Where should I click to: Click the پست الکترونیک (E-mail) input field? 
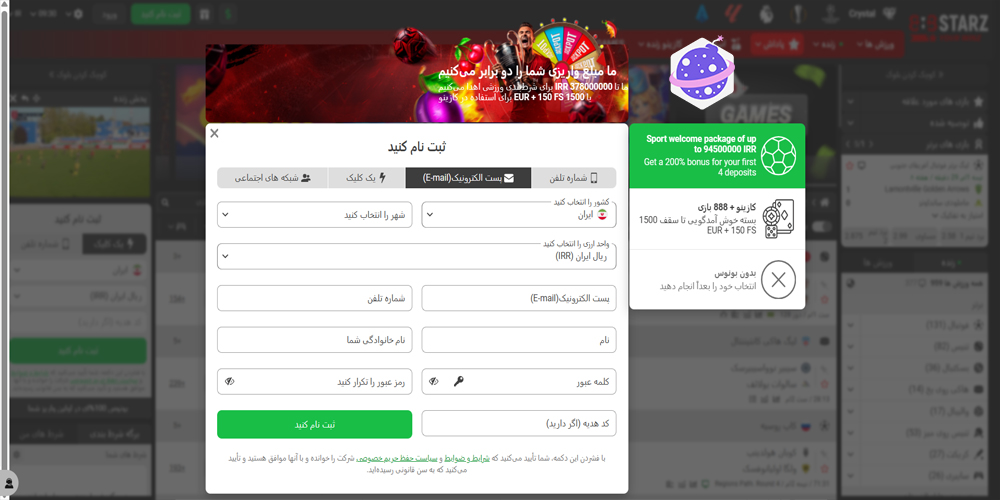(518, 298)
